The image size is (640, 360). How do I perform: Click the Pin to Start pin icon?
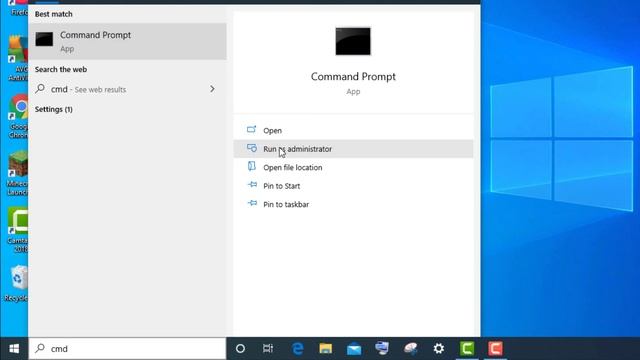[252, 185]
